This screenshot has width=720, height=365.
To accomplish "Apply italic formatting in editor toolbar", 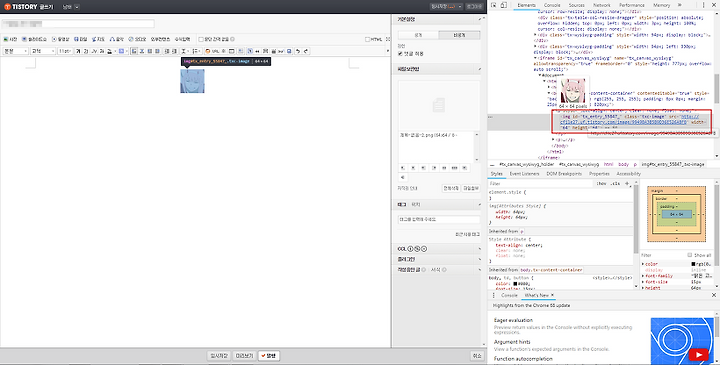I will (x=94, y=51).
